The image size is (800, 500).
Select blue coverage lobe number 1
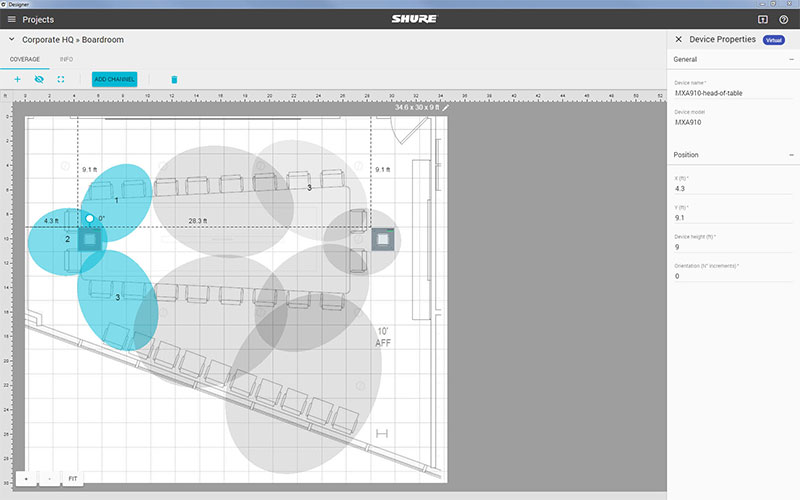point(117,203)
